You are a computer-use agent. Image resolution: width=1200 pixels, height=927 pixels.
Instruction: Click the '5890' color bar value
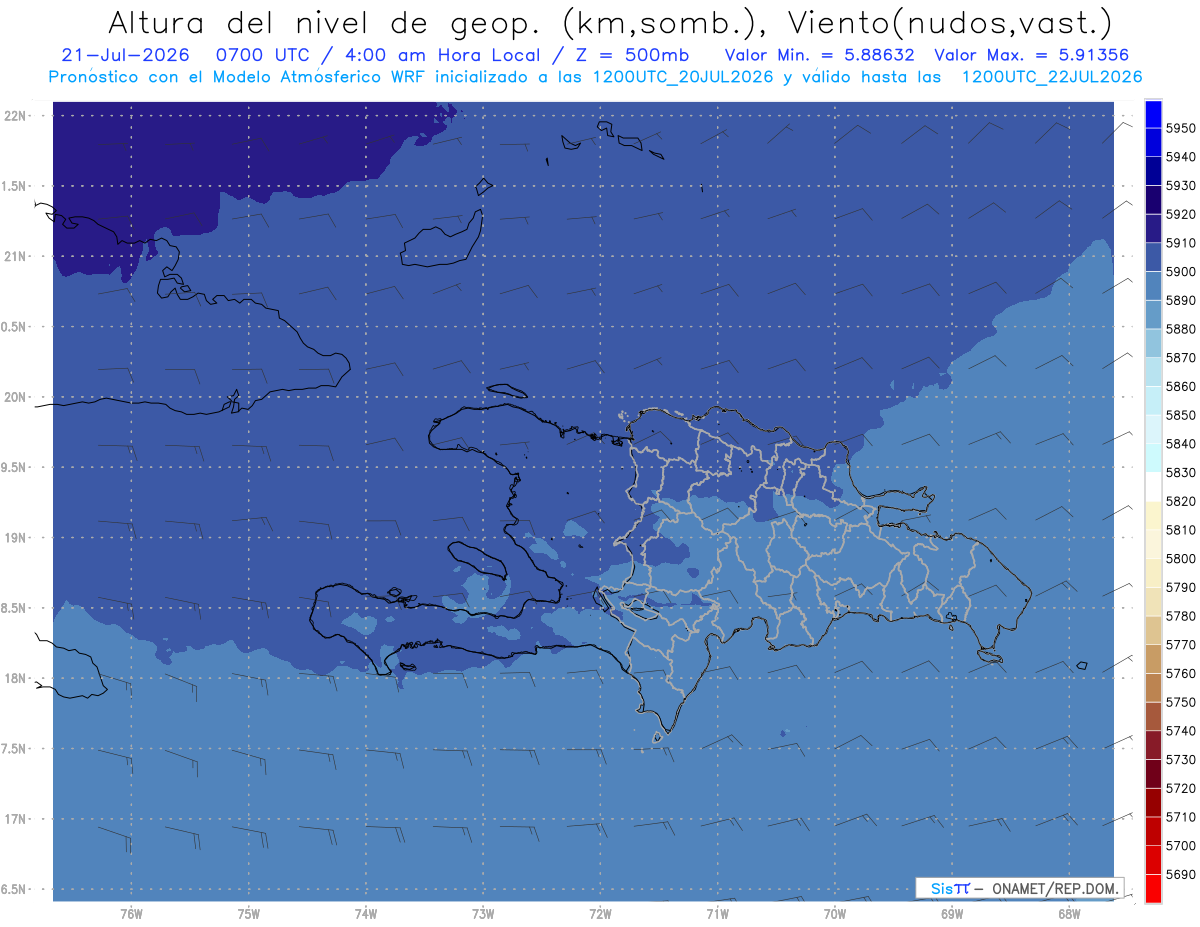tap(1179, 300)
